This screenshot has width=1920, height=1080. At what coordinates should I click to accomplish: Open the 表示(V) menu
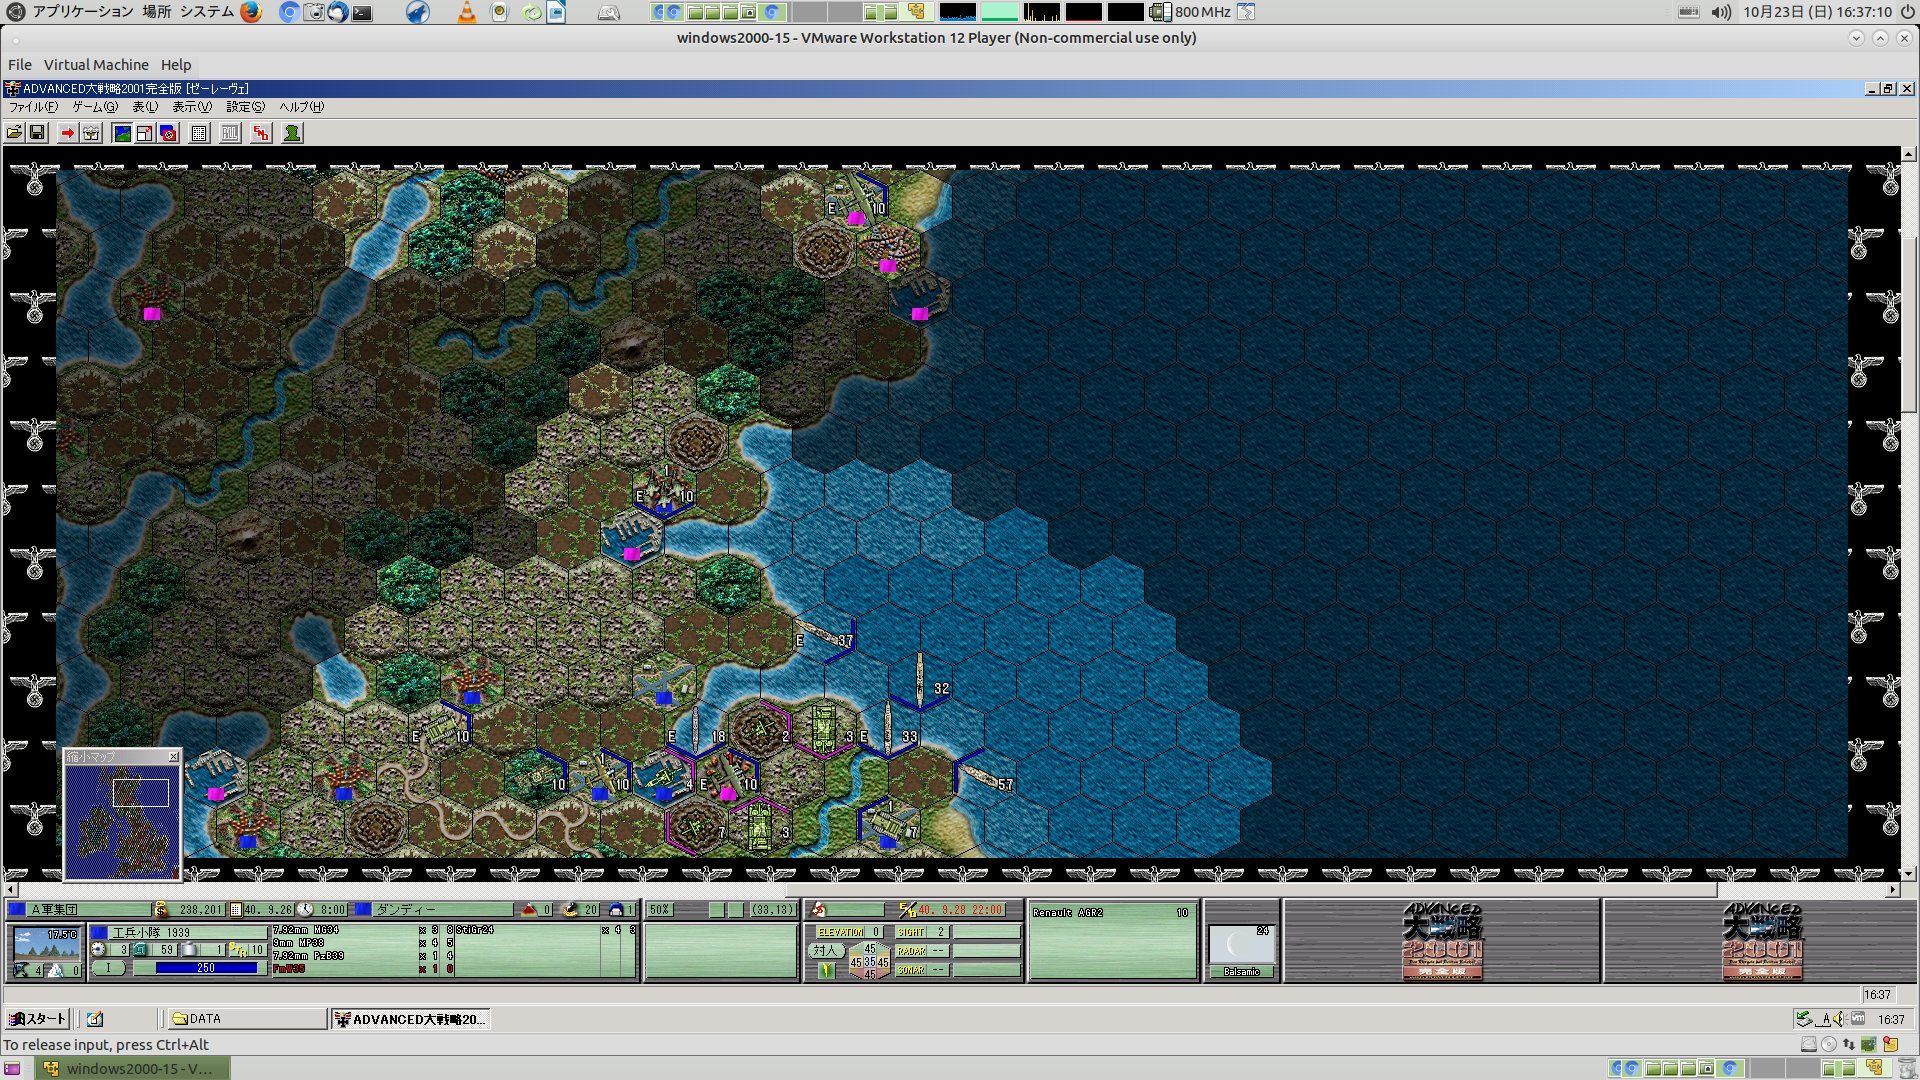pyautogui.click(x=192, y=107)
